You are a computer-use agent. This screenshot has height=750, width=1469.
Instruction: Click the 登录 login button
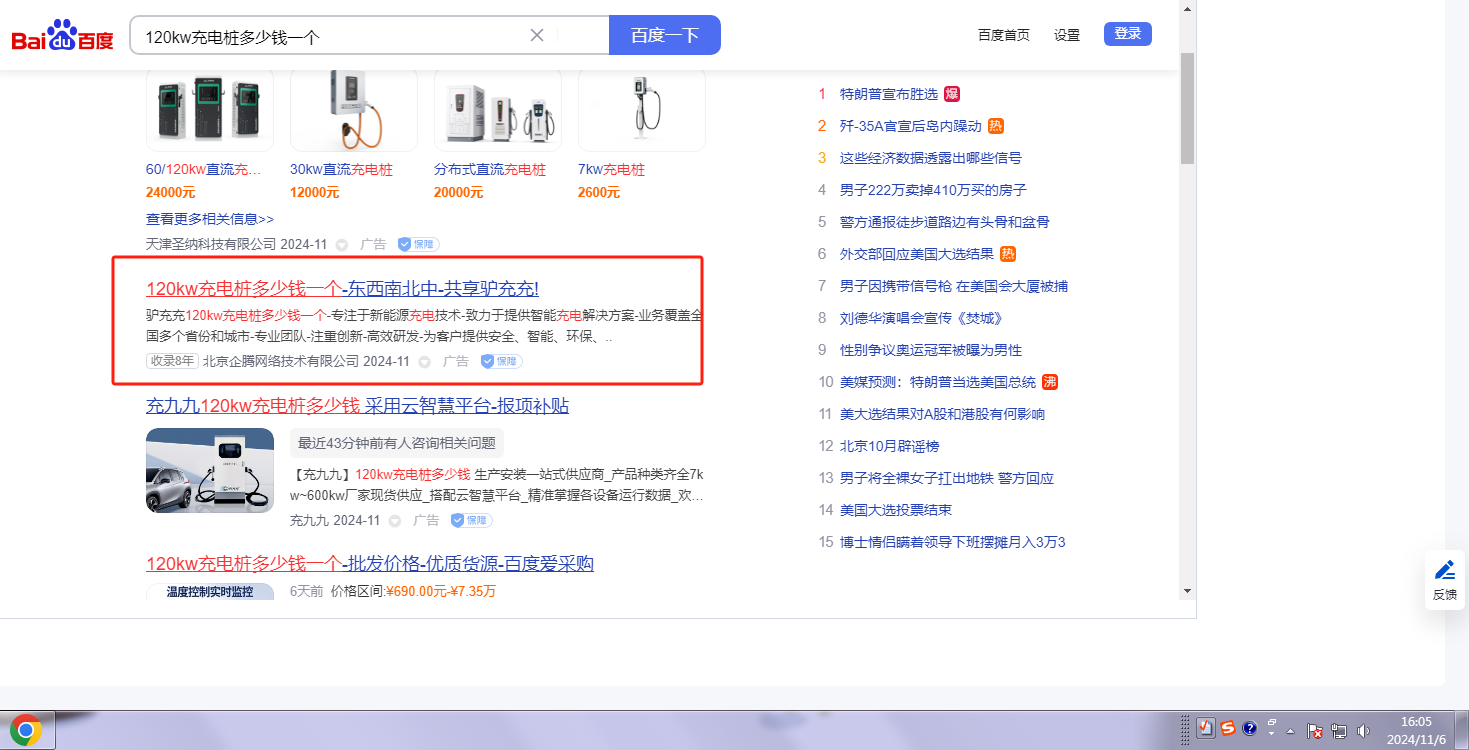[x=1128, y=34]
